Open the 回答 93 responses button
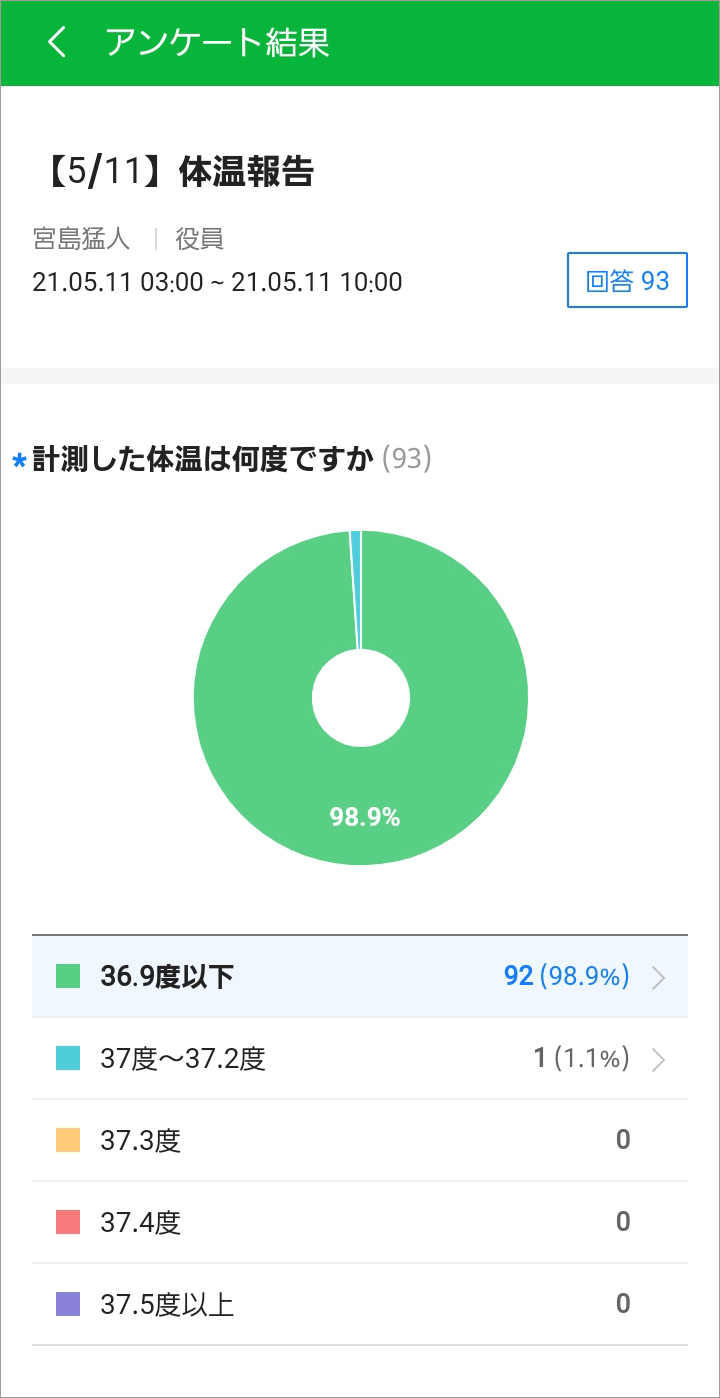This screenshot has width=720, height=1398. tap(627, 280)
